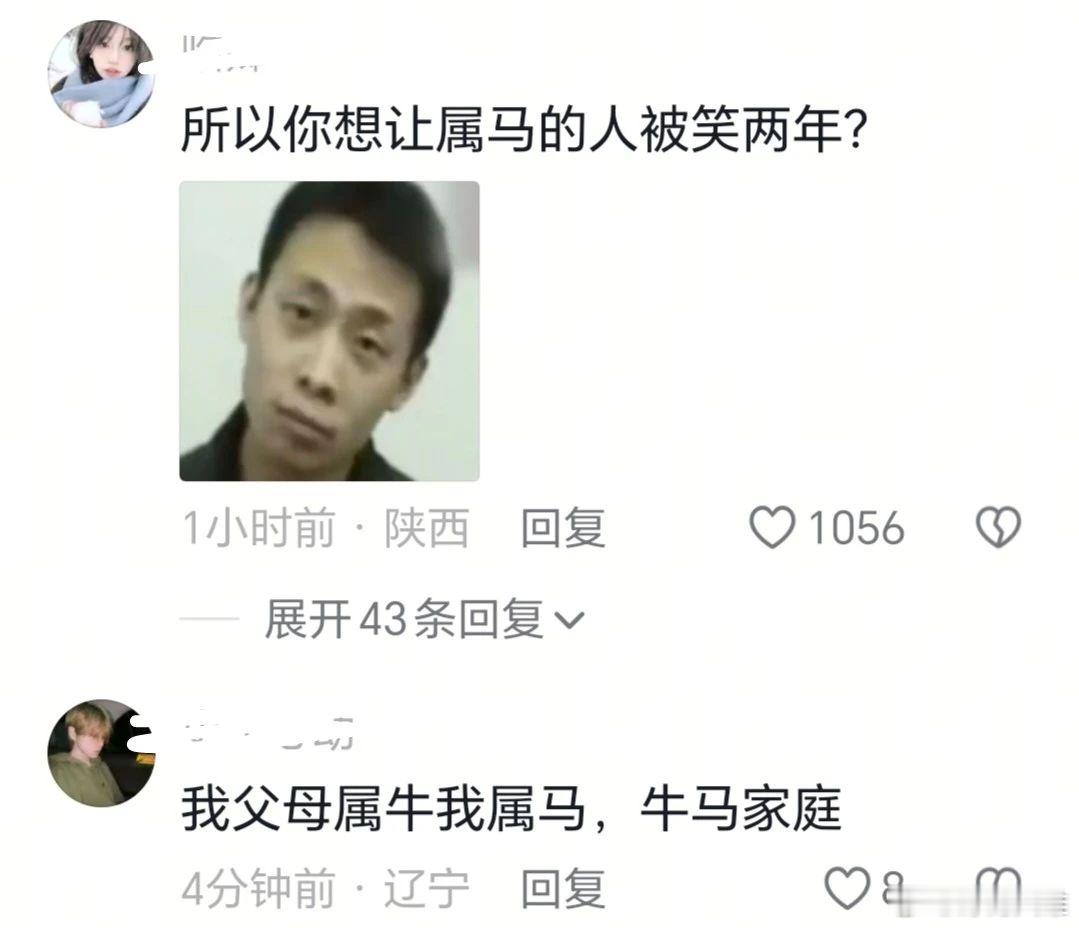1079x928 pixels.
Task: Click chevron next to 展开43条回复
Action: point(570,621)
